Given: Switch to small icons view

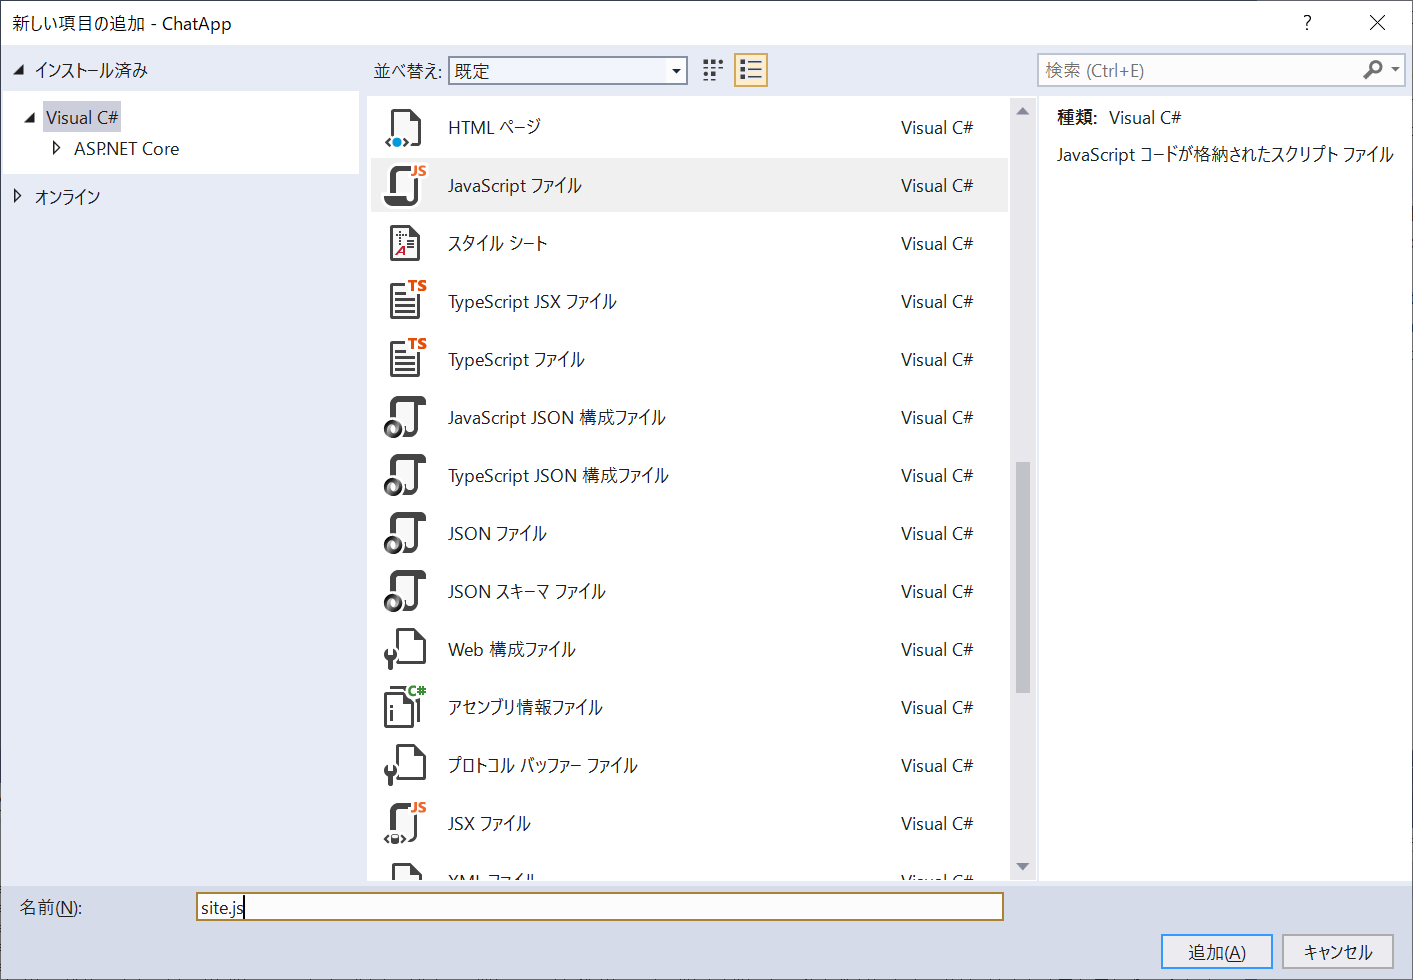Looking at the screenshot, I should pos(712,70).
